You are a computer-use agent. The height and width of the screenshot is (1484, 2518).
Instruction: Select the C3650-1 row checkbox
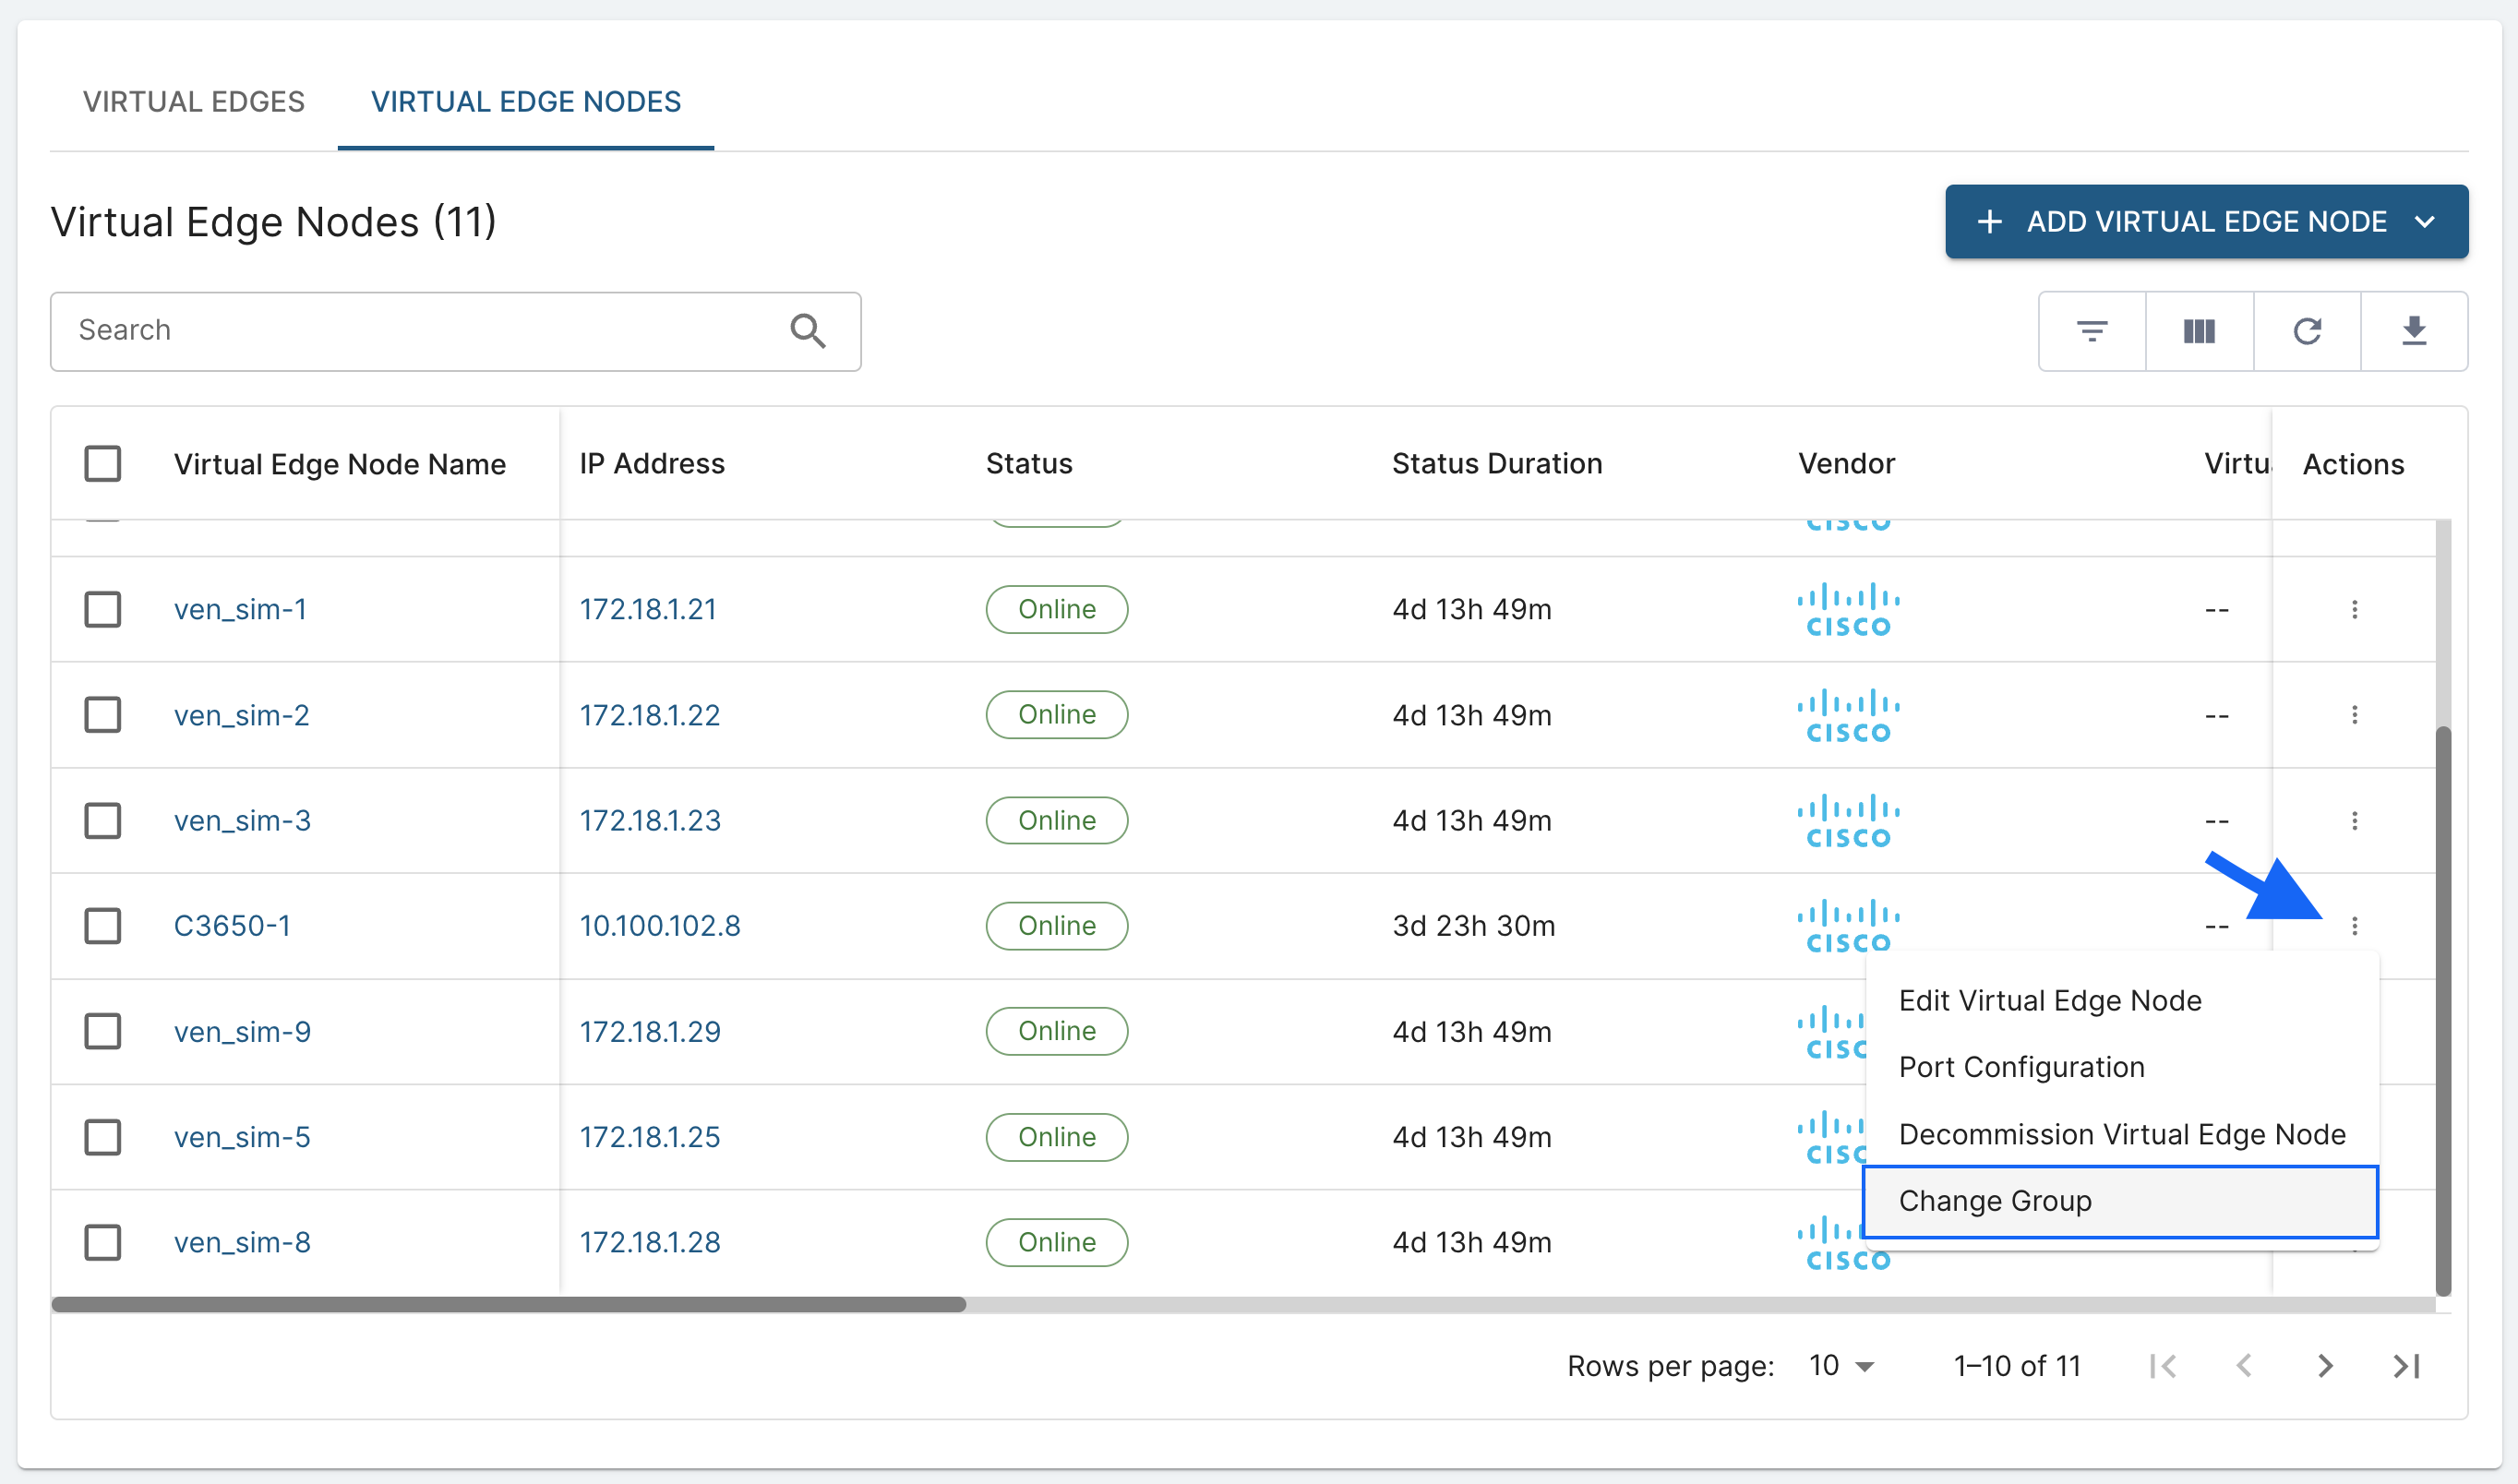(x=103, y=926)
